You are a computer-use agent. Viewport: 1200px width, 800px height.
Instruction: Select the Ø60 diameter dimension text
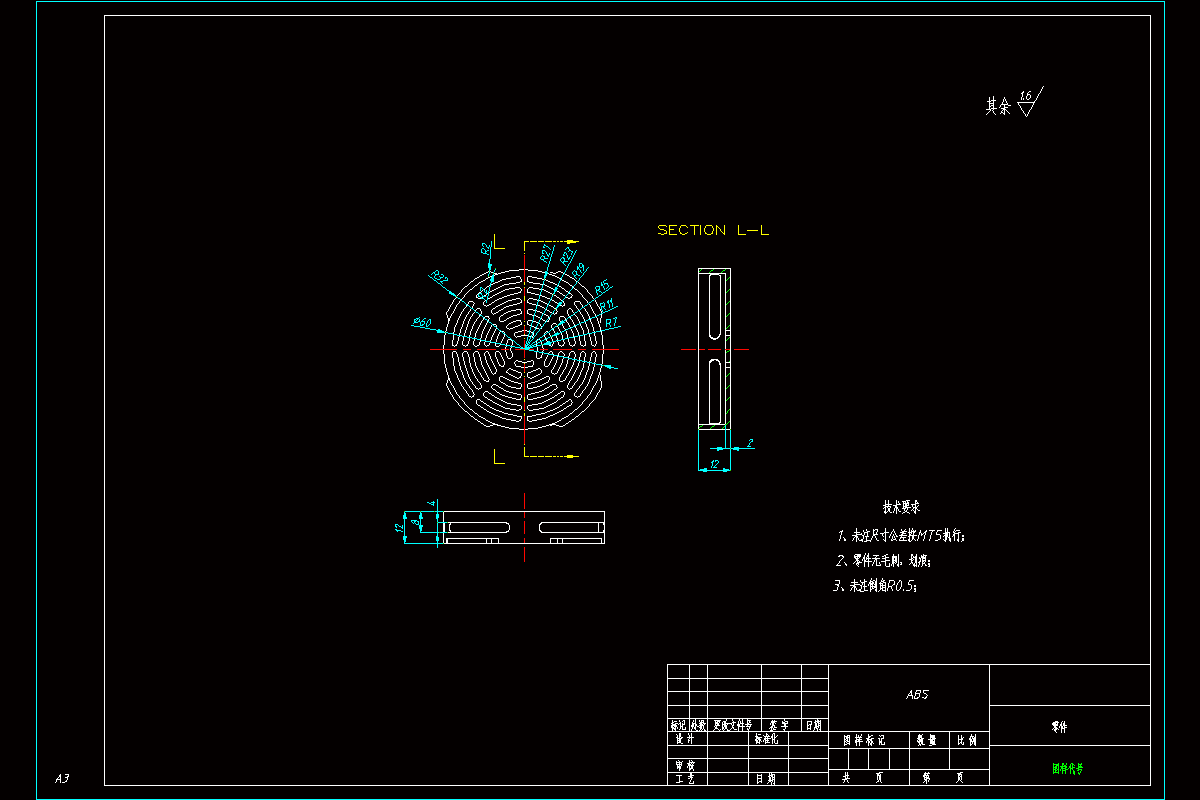click(x=421, y=322)
